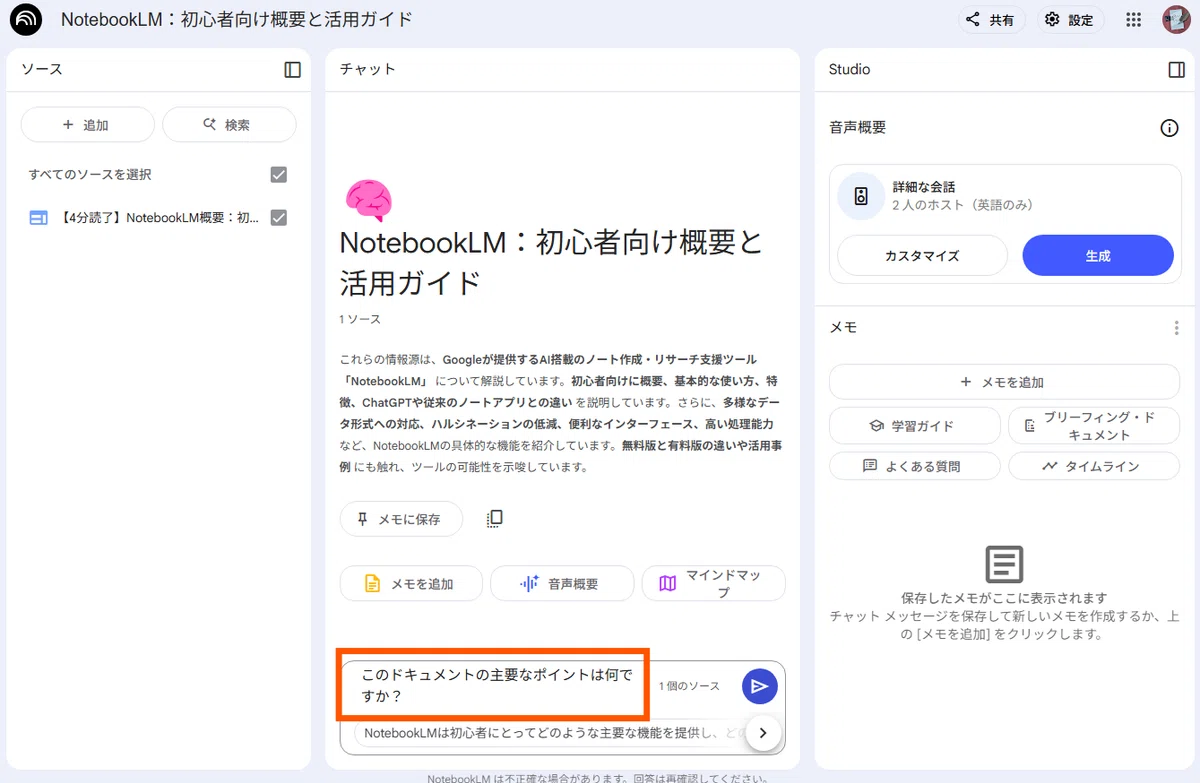Click the 詳細な会話 audio overview icon
The height and width of the screenshot is (783, 1200).
coord(861,196)
